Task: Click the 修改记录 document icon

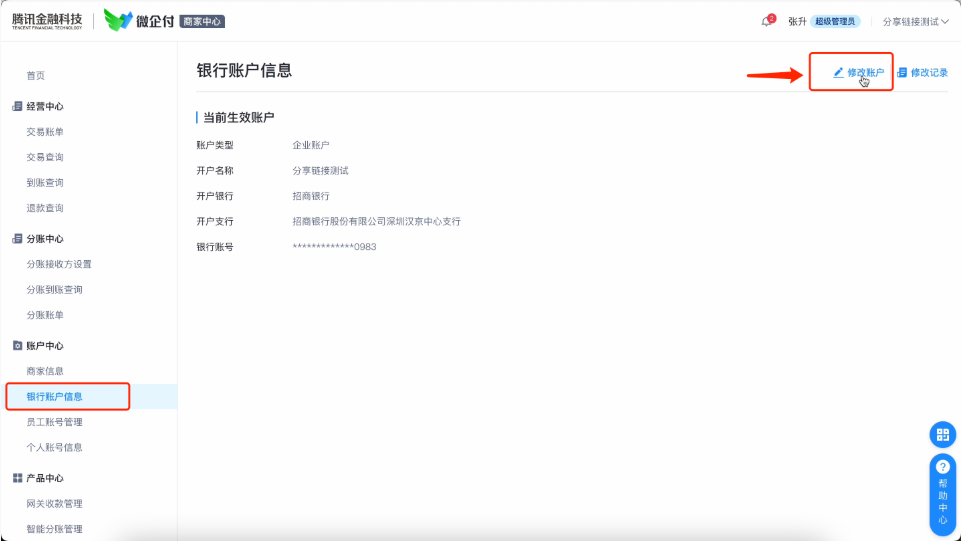Action: coord(902,72)
